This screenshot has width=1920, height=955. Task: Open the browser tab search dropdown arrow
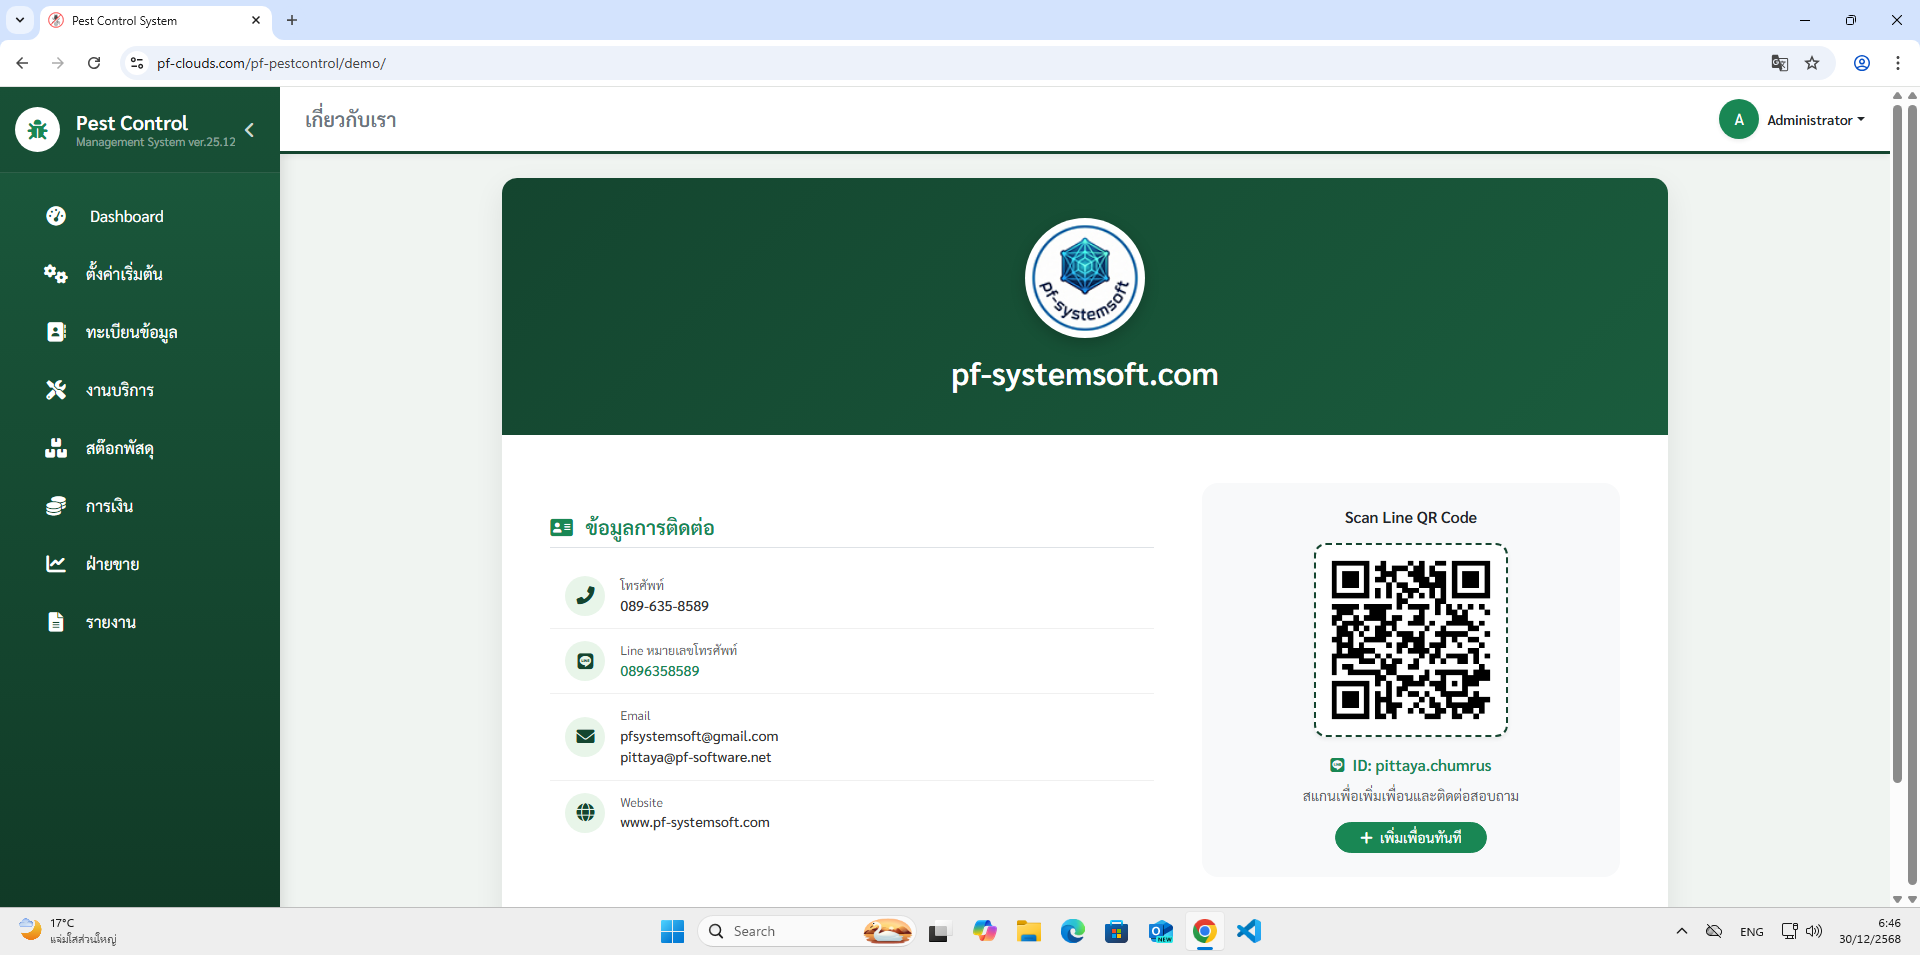tap(20, 20)
